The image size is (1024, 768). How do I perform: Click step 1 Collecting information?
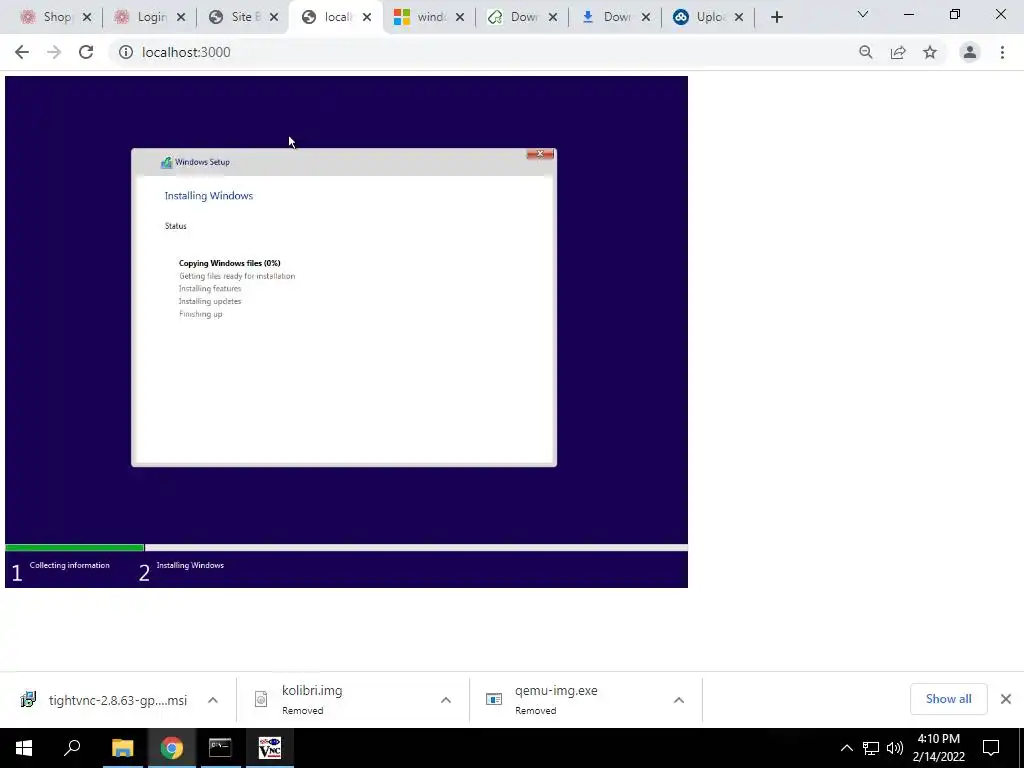click(x=69, y=566)
